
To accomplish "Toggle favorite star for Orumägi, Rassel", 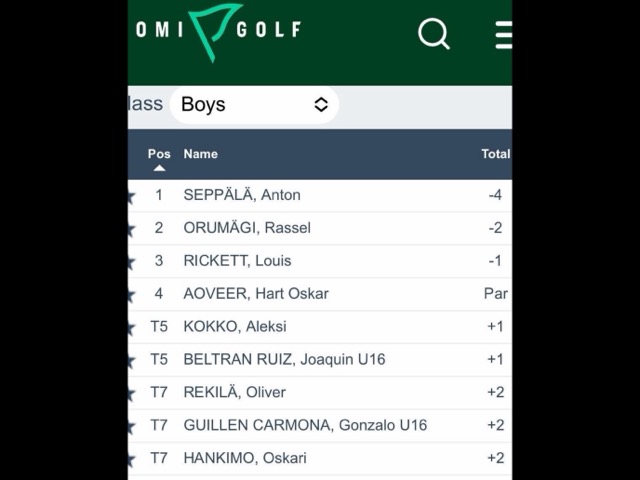I will 131,229.
